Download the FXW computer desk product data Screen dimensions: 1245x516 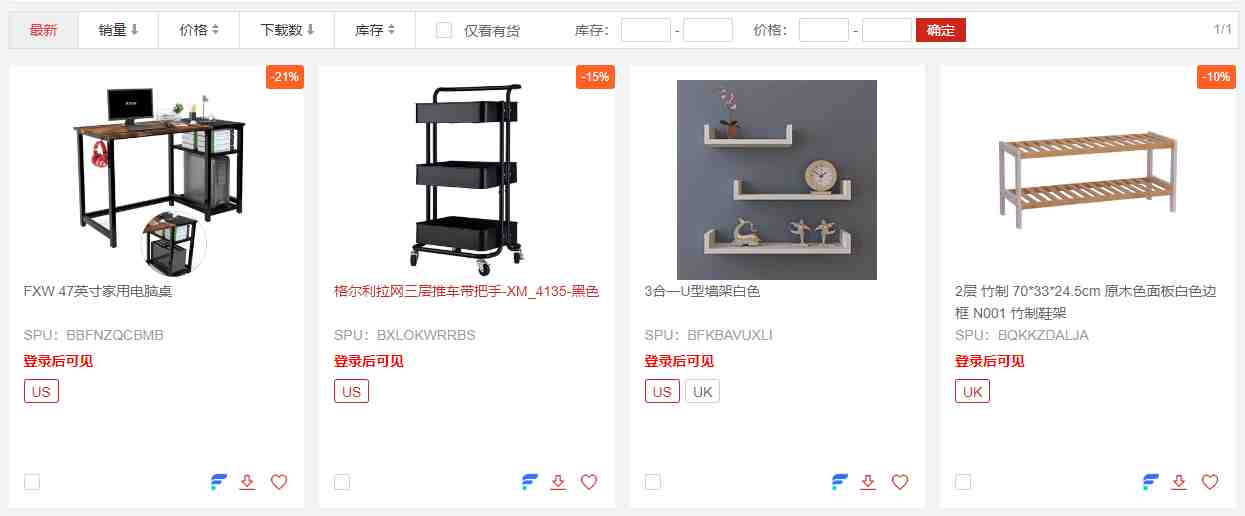[248, 482]
